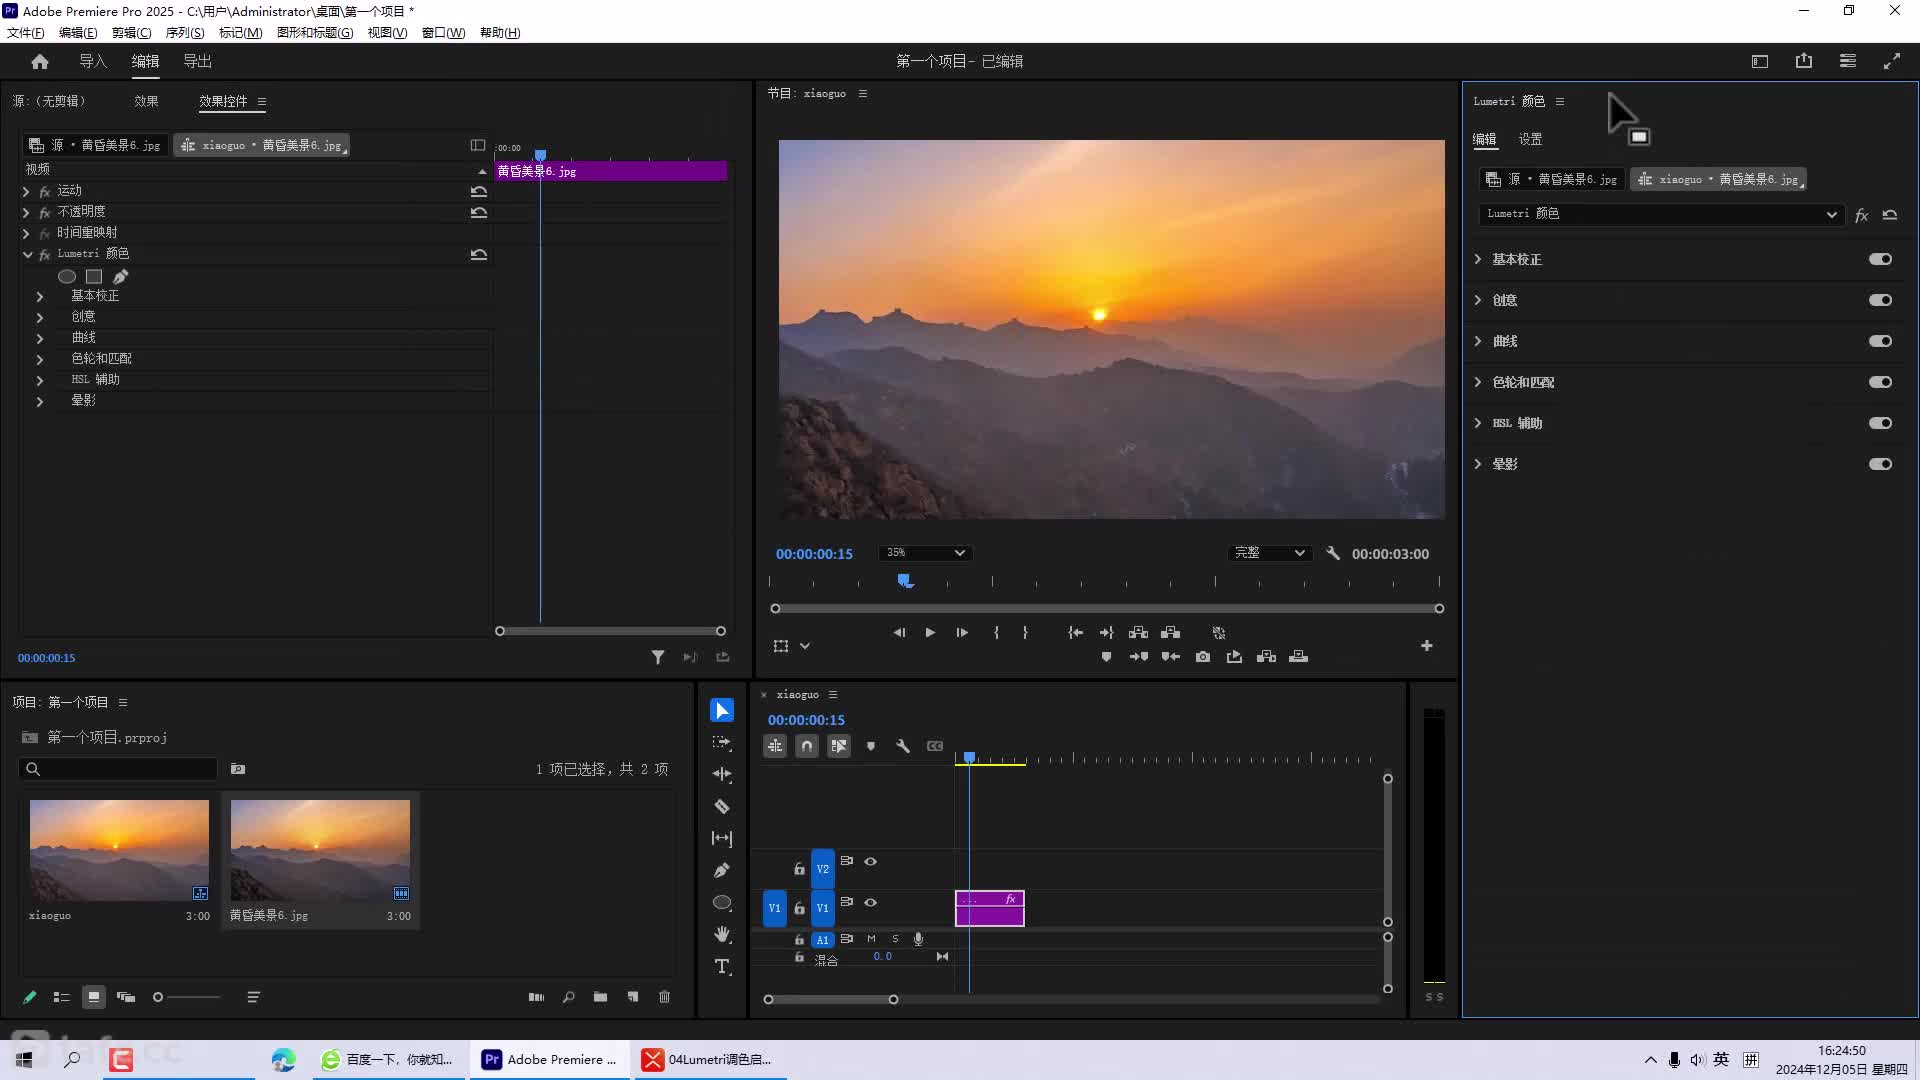Screen dimensions: 1920x1080
Task: Step forward one frame
Action: click(x=962, y=632)
